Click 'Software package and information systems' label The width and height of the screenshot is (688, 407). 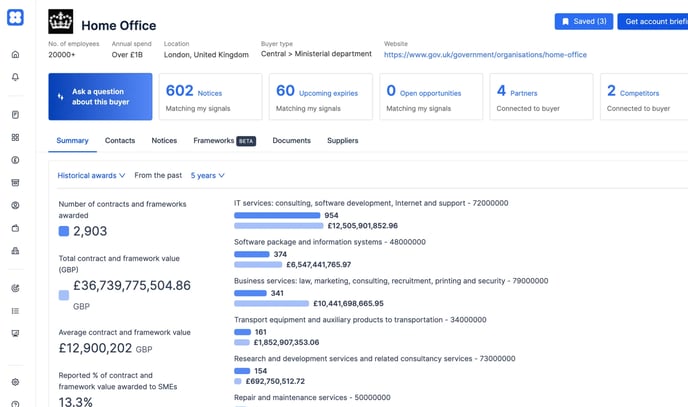pyautogui.click(x=330, y=242)
